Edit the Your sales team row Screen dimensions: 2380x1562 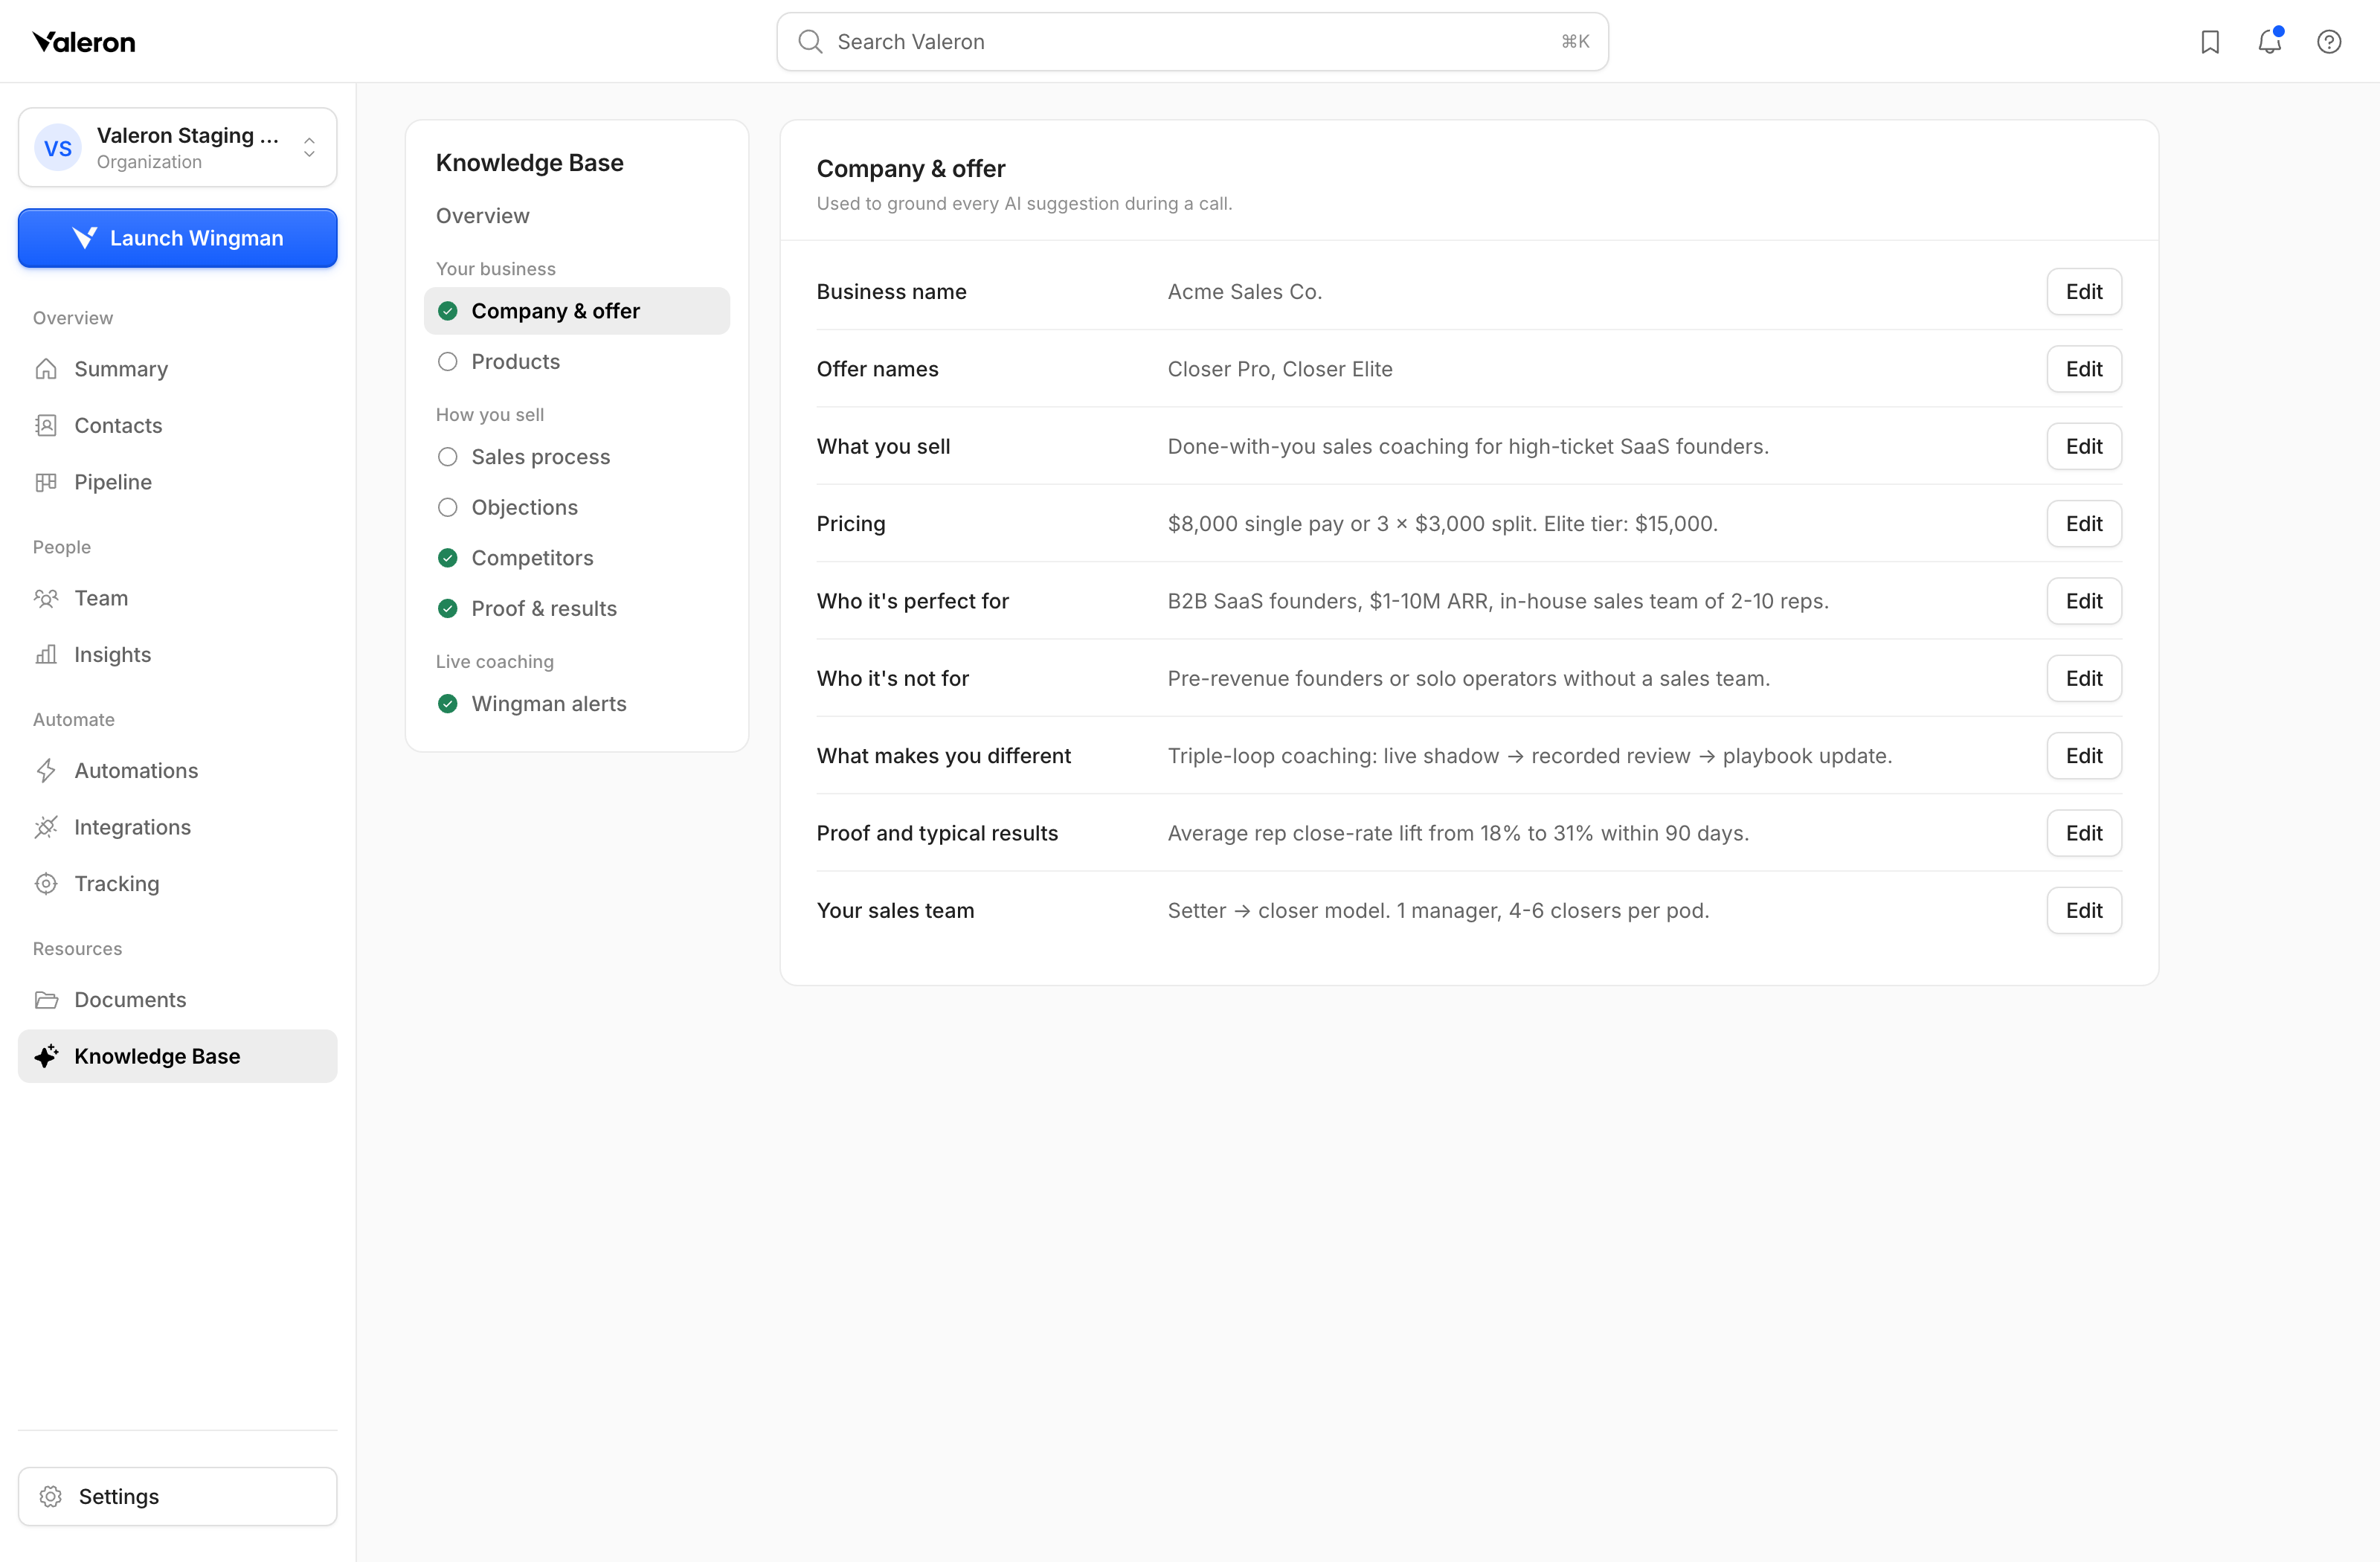(x=2084, y=910)
